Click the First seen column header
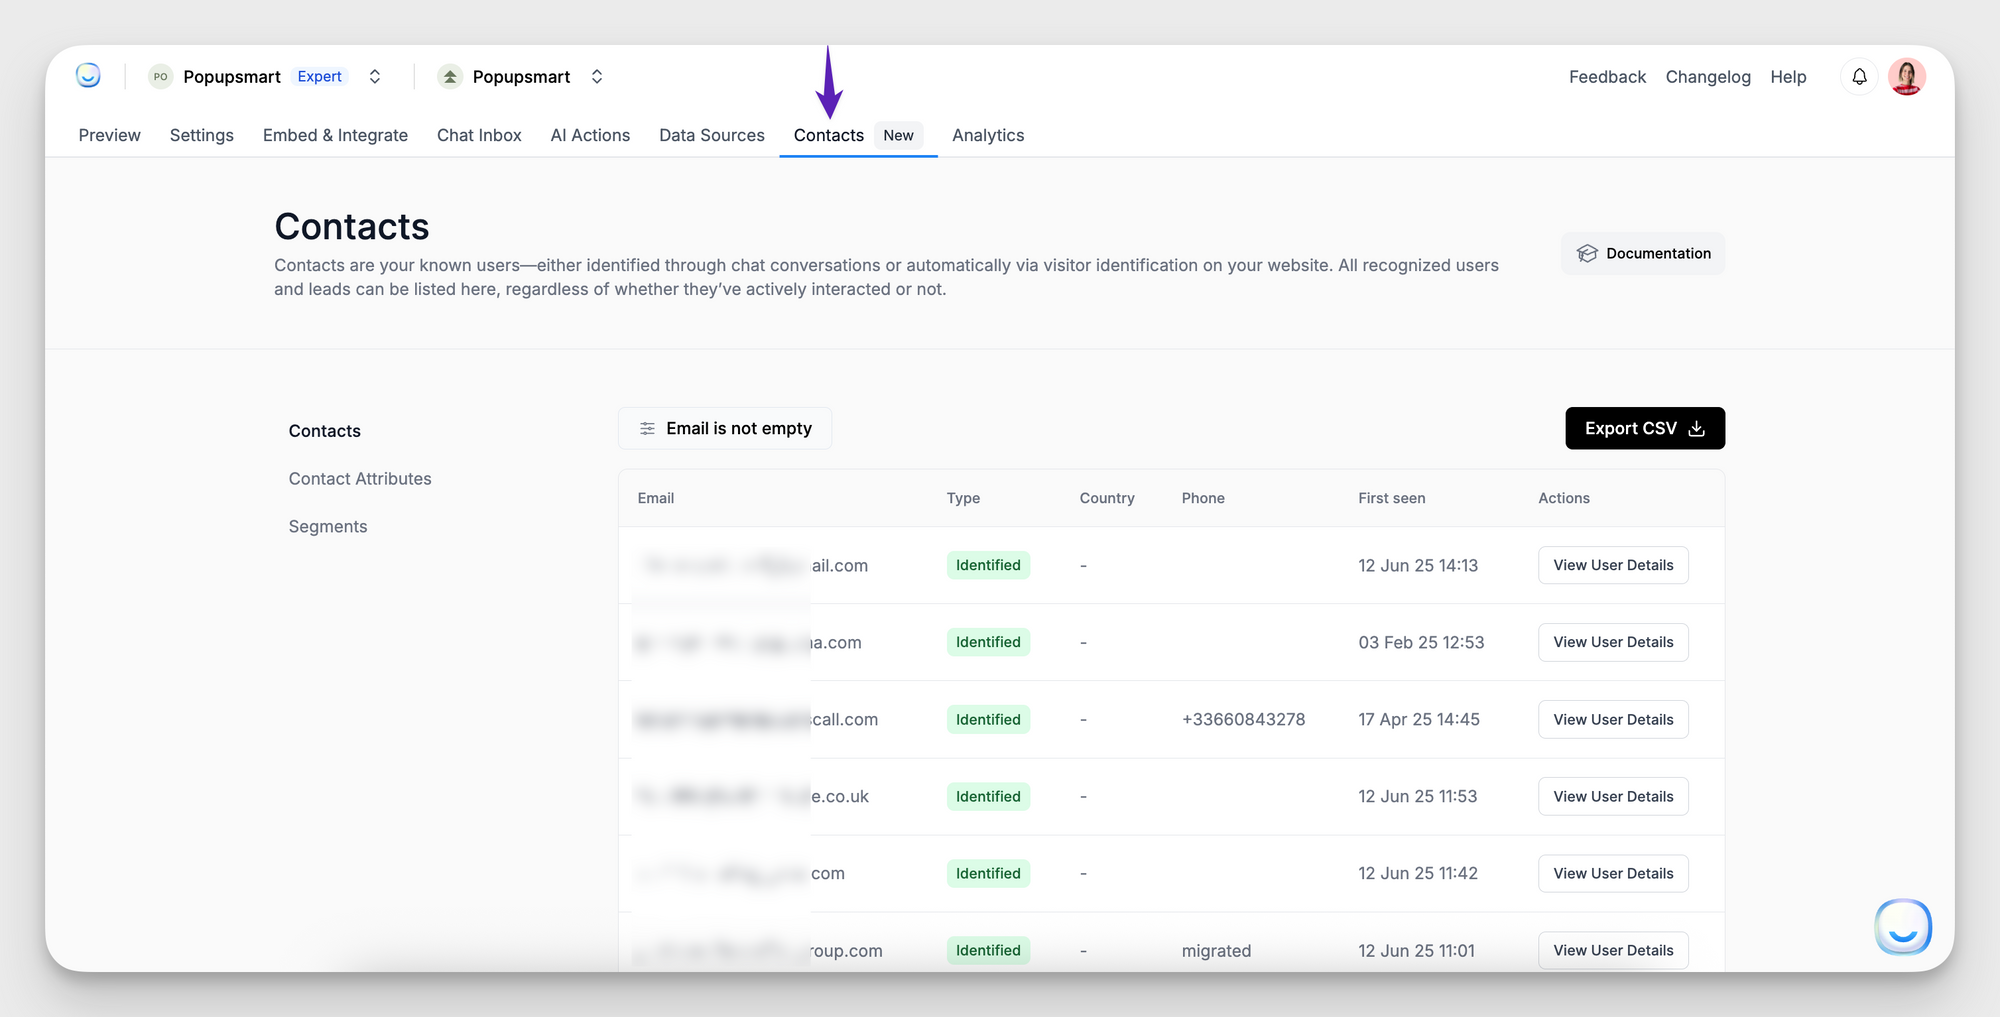The height and width of the screenshot is (1017, 2000). pyautogui.click(x=1392, y=498)
